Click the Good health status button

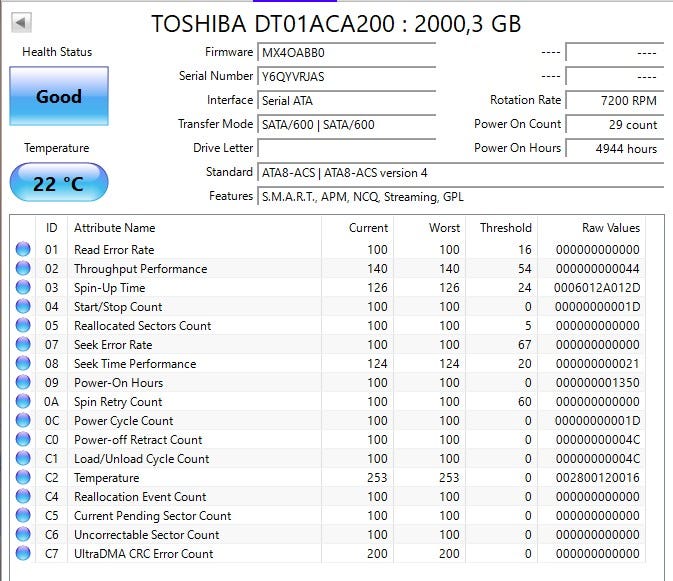59,96
